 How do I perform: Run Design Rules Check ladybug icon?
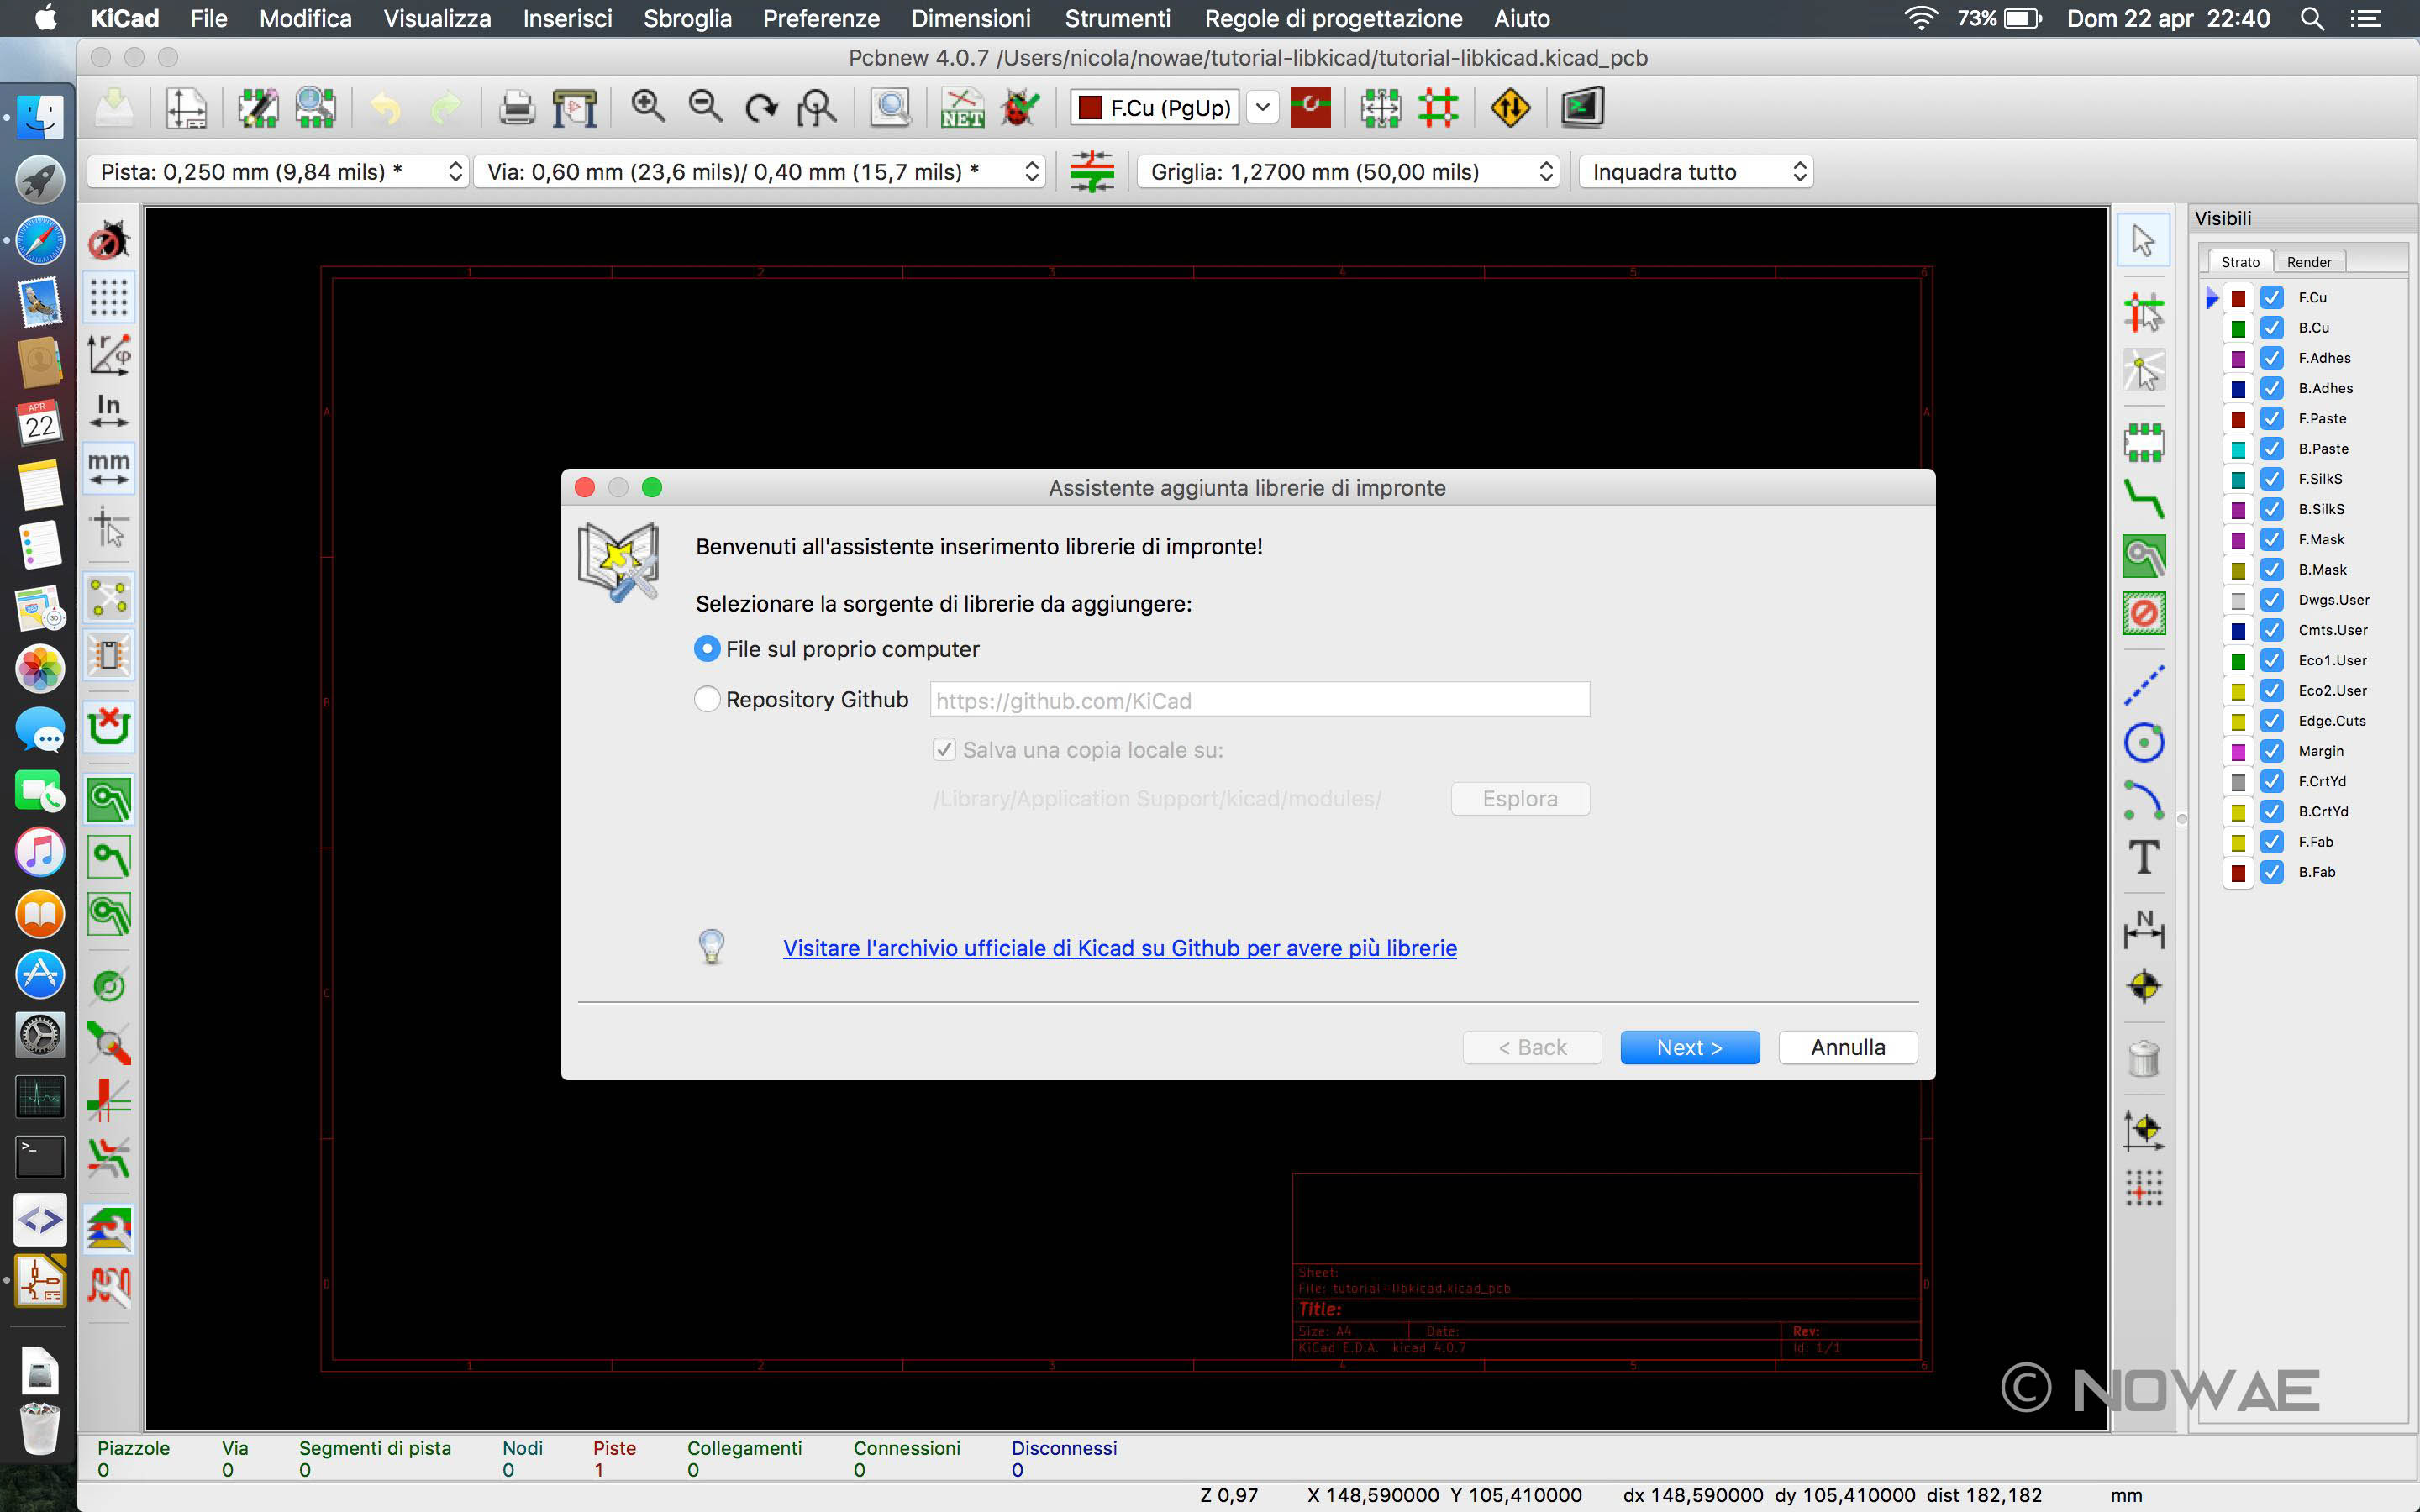pos(1021,107)
